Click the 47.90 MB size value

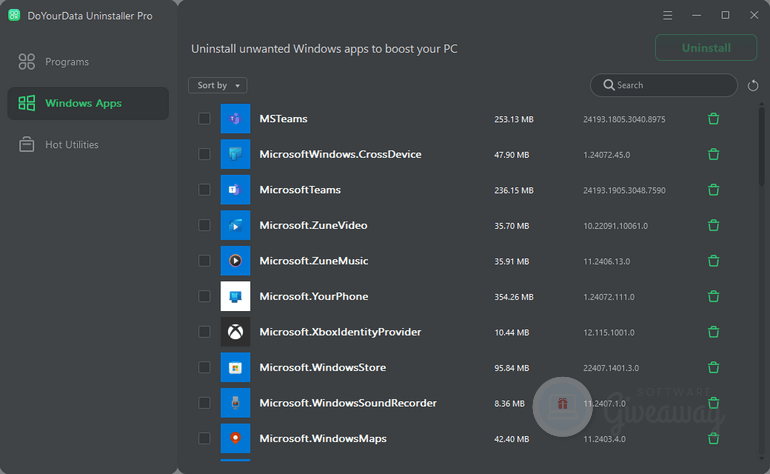pos(512,155)
